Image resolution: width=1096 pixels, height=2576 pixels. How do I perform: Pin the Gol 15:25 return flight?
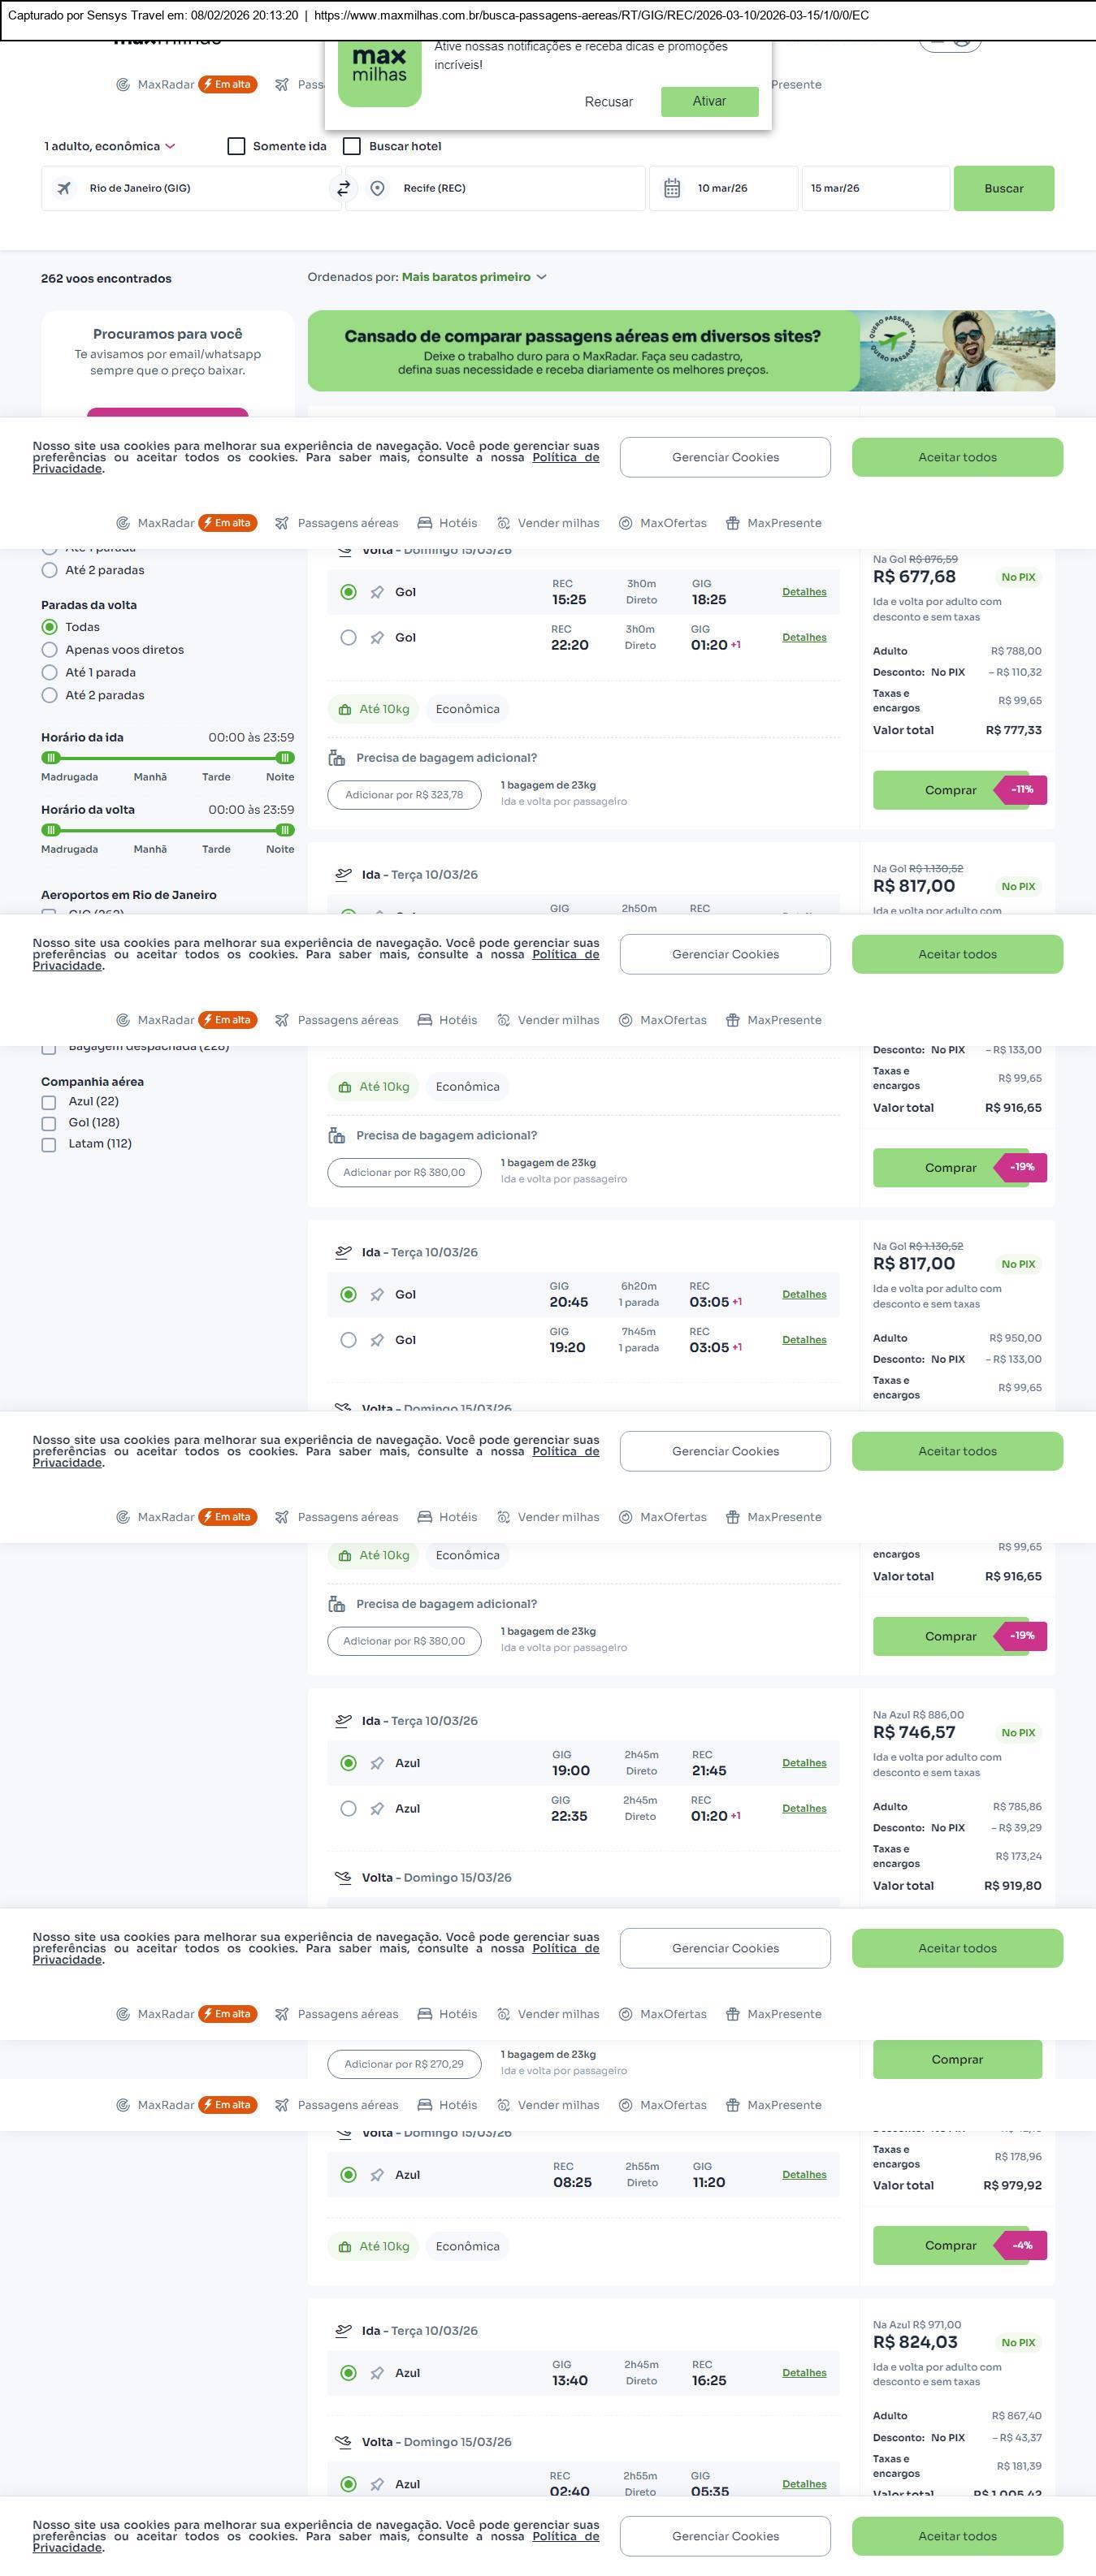tap(377, 593)
